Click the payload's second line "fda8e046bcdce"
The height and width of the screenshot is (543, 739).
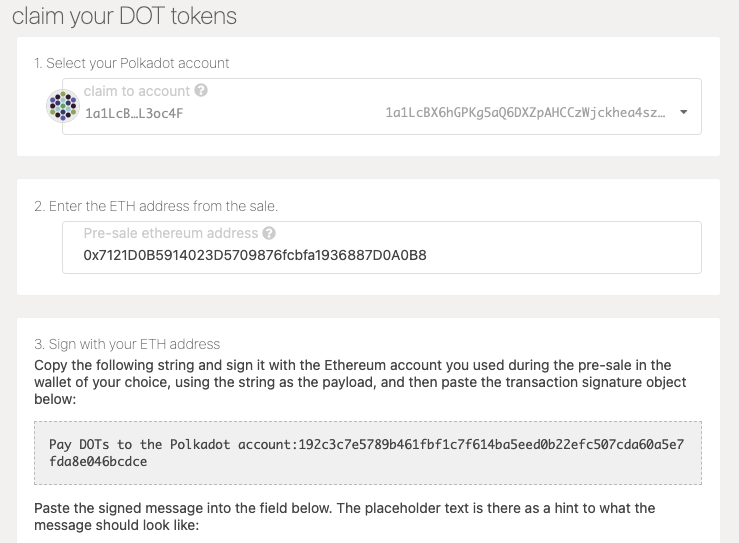tap(98, 461)
